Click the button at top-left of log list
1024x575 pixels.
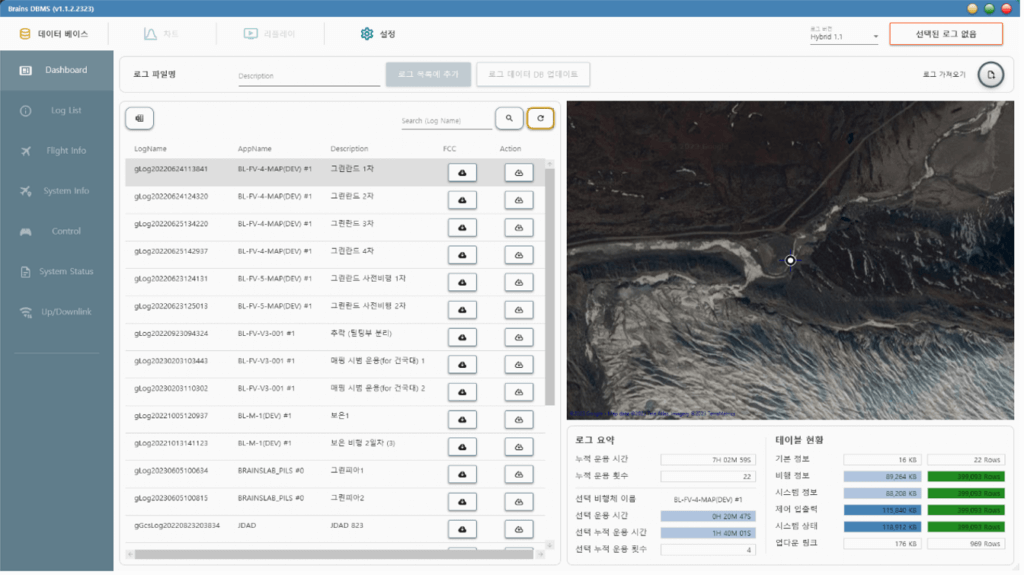[139, 118]
